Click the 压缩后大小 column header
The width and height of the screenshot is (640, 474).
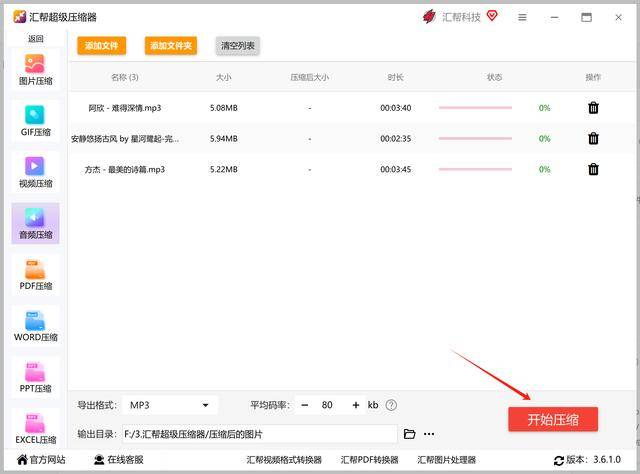[310, 77]
